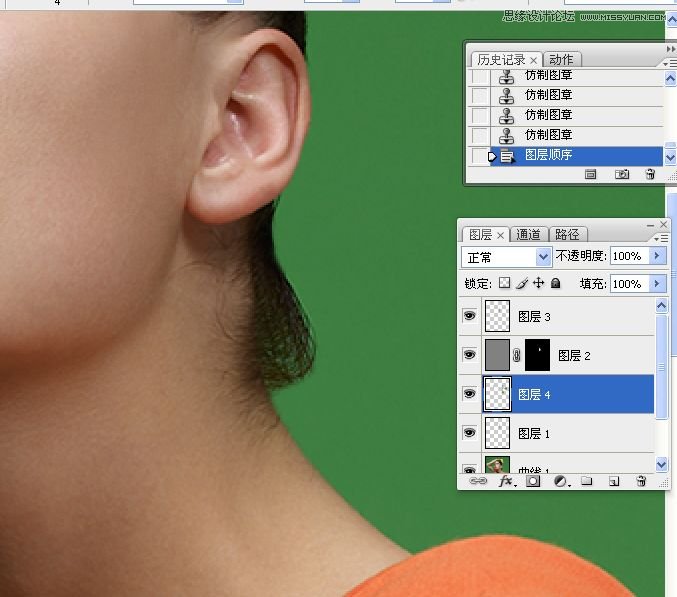This screenshot has height=597, width=677.
Task: Click the layer-order icon on 图层顺序 state
Action: coord(508,156)
